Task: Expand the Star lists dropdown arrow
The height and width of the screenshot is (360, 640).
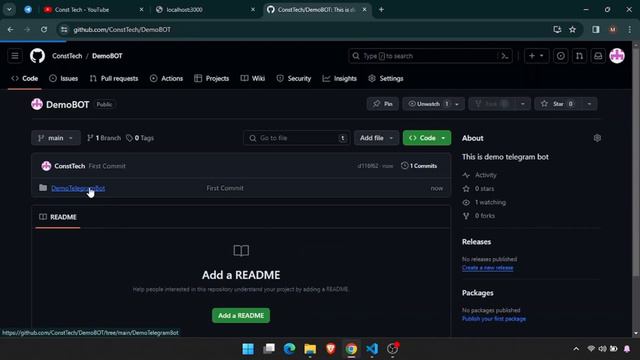Action: pos(589,104)
